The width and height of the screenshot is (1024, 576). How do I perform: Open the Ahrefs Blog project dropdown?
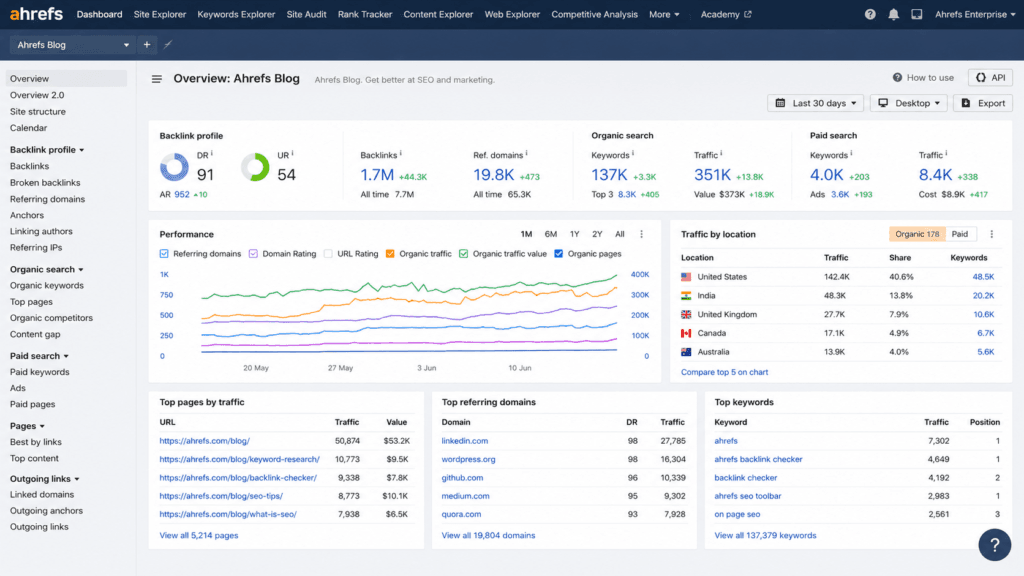tap(72, 45)
